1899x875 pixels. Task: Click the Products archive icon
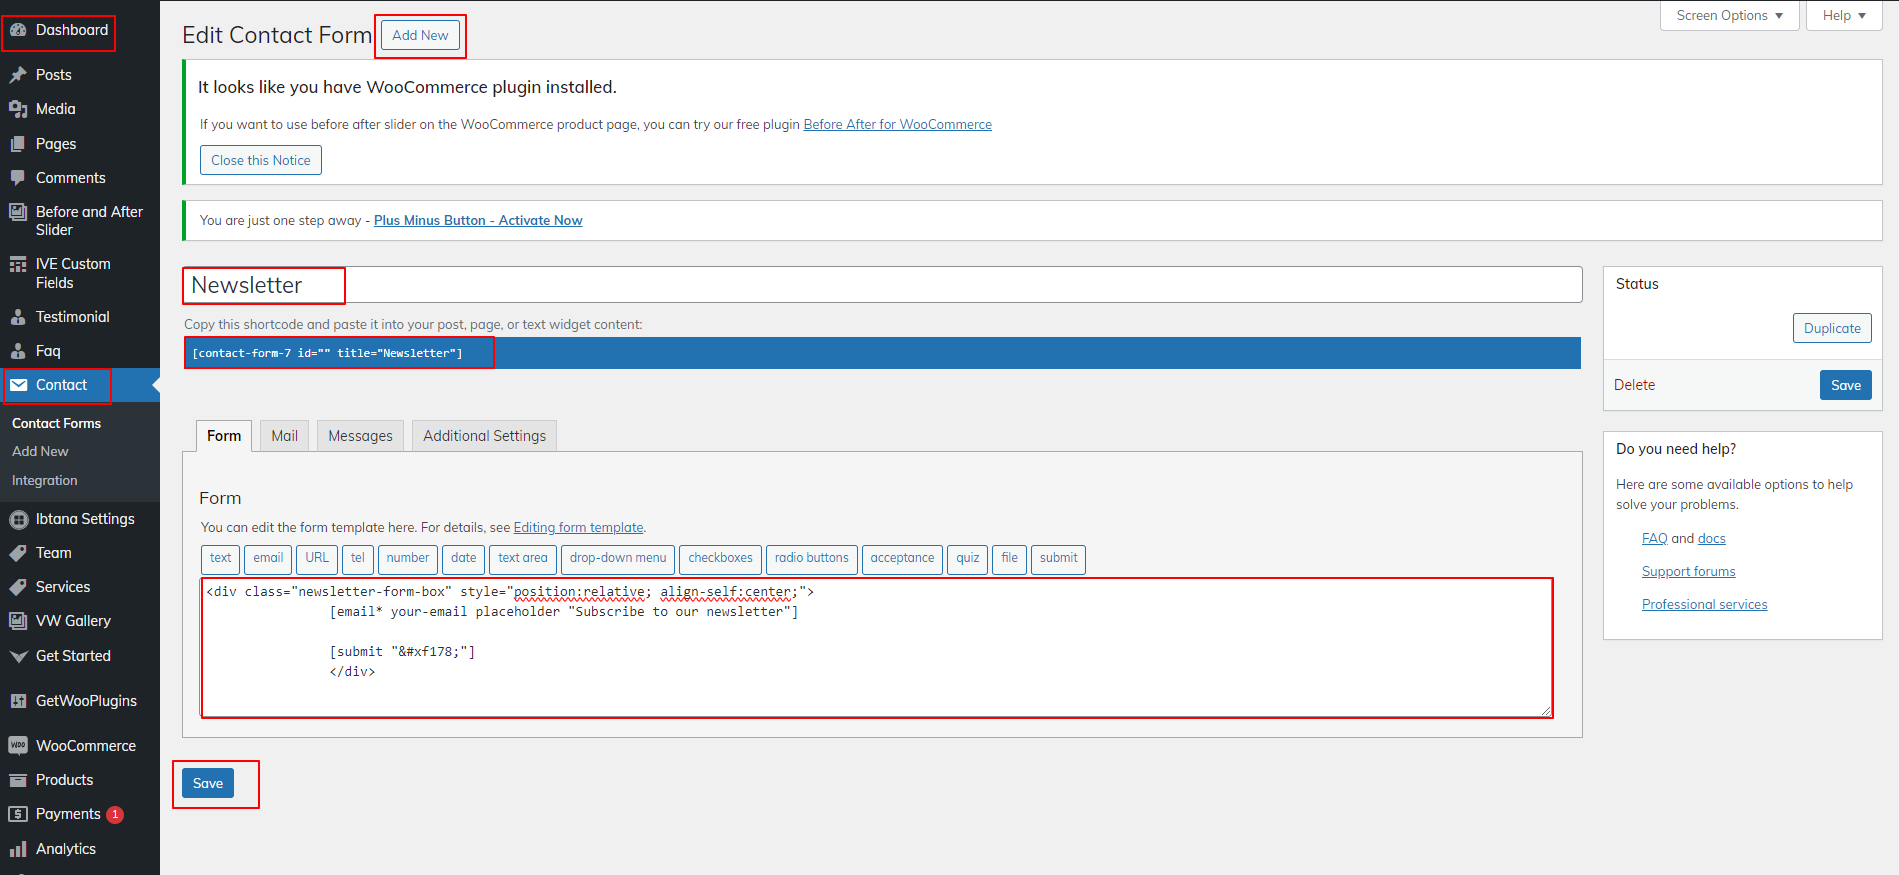coord(18,780)
